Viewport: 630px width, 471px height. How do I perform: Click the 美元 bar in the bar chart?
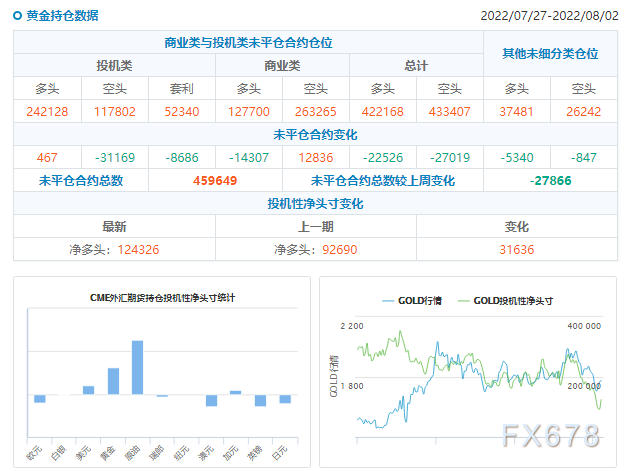[x=88, y=390]
